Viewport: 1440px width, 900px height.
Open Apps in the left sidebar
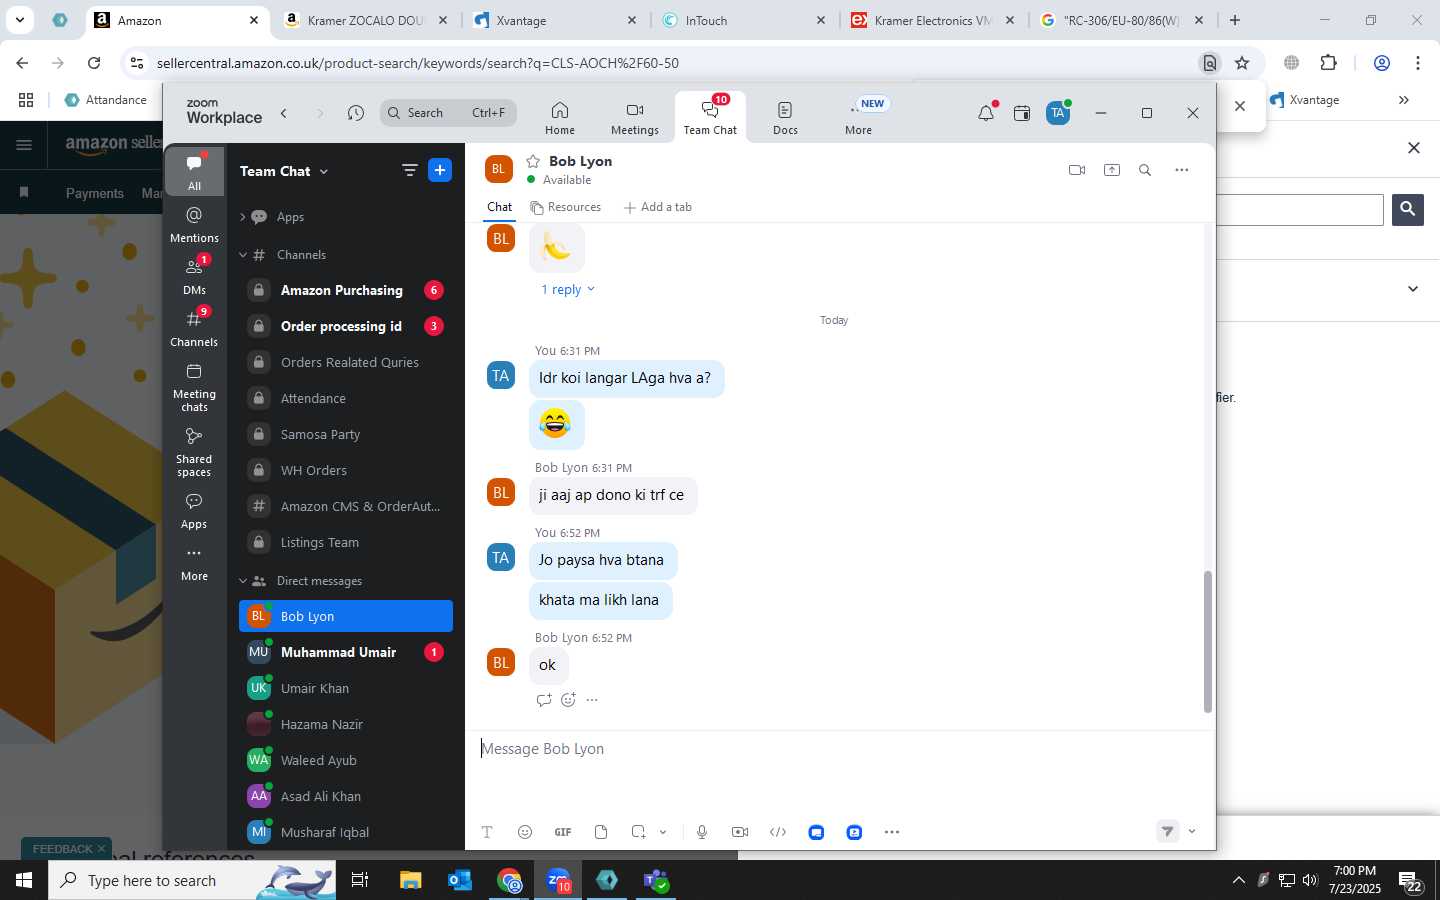point(194,511)
